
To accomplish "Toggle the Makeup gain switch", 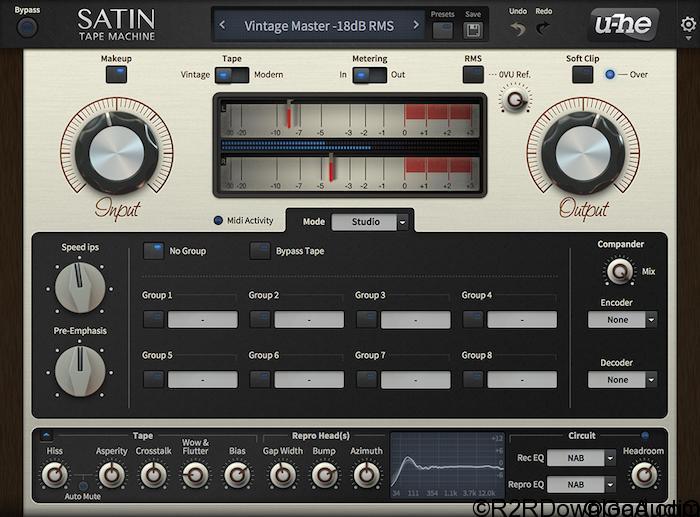I will pos(116,75).
